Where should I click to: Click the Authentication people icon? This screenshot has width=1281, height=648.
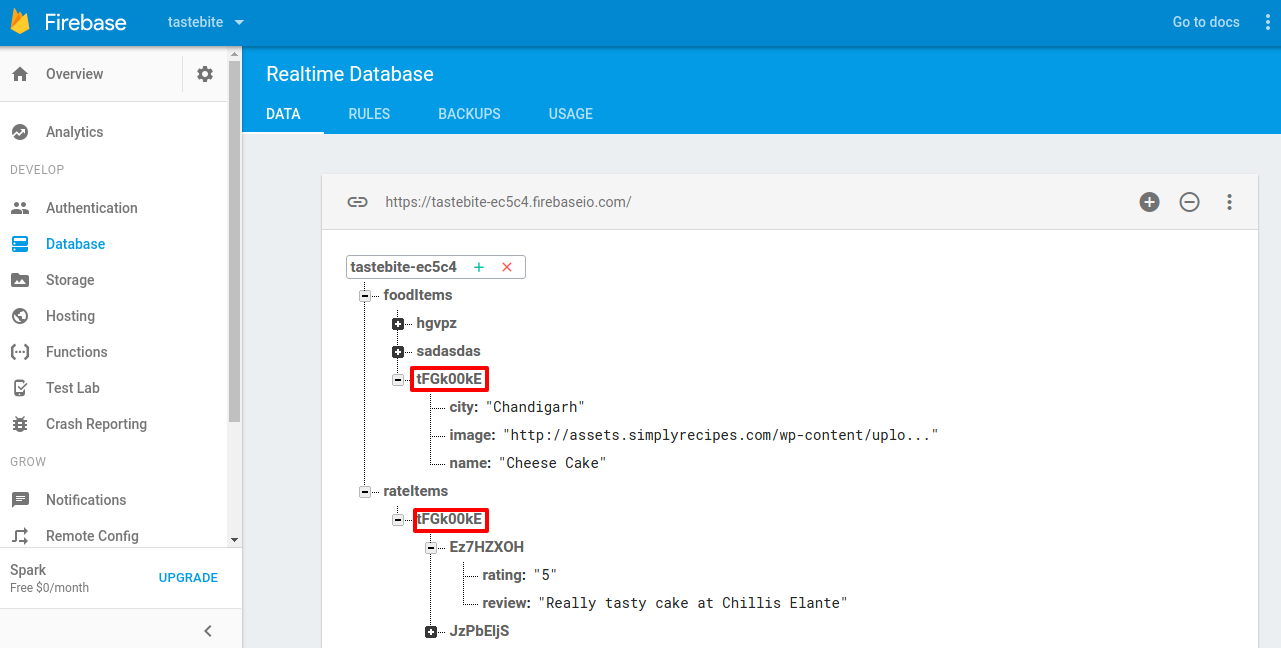[x=20, y=208]
